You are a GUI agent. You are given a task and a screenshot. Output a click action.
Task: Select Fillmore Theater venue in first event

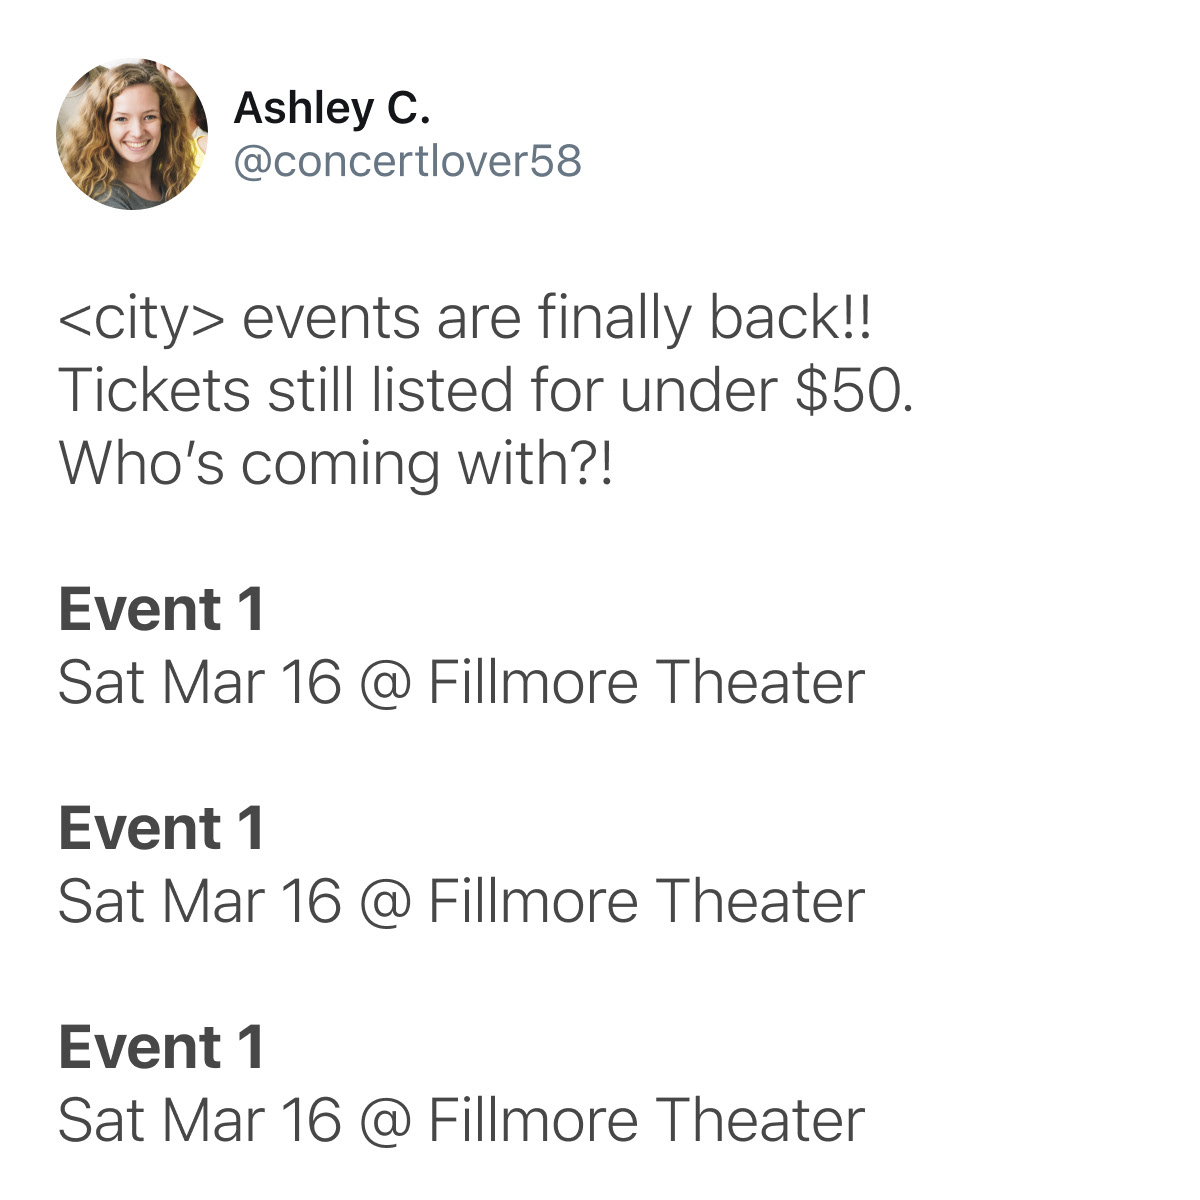(646, 683)
